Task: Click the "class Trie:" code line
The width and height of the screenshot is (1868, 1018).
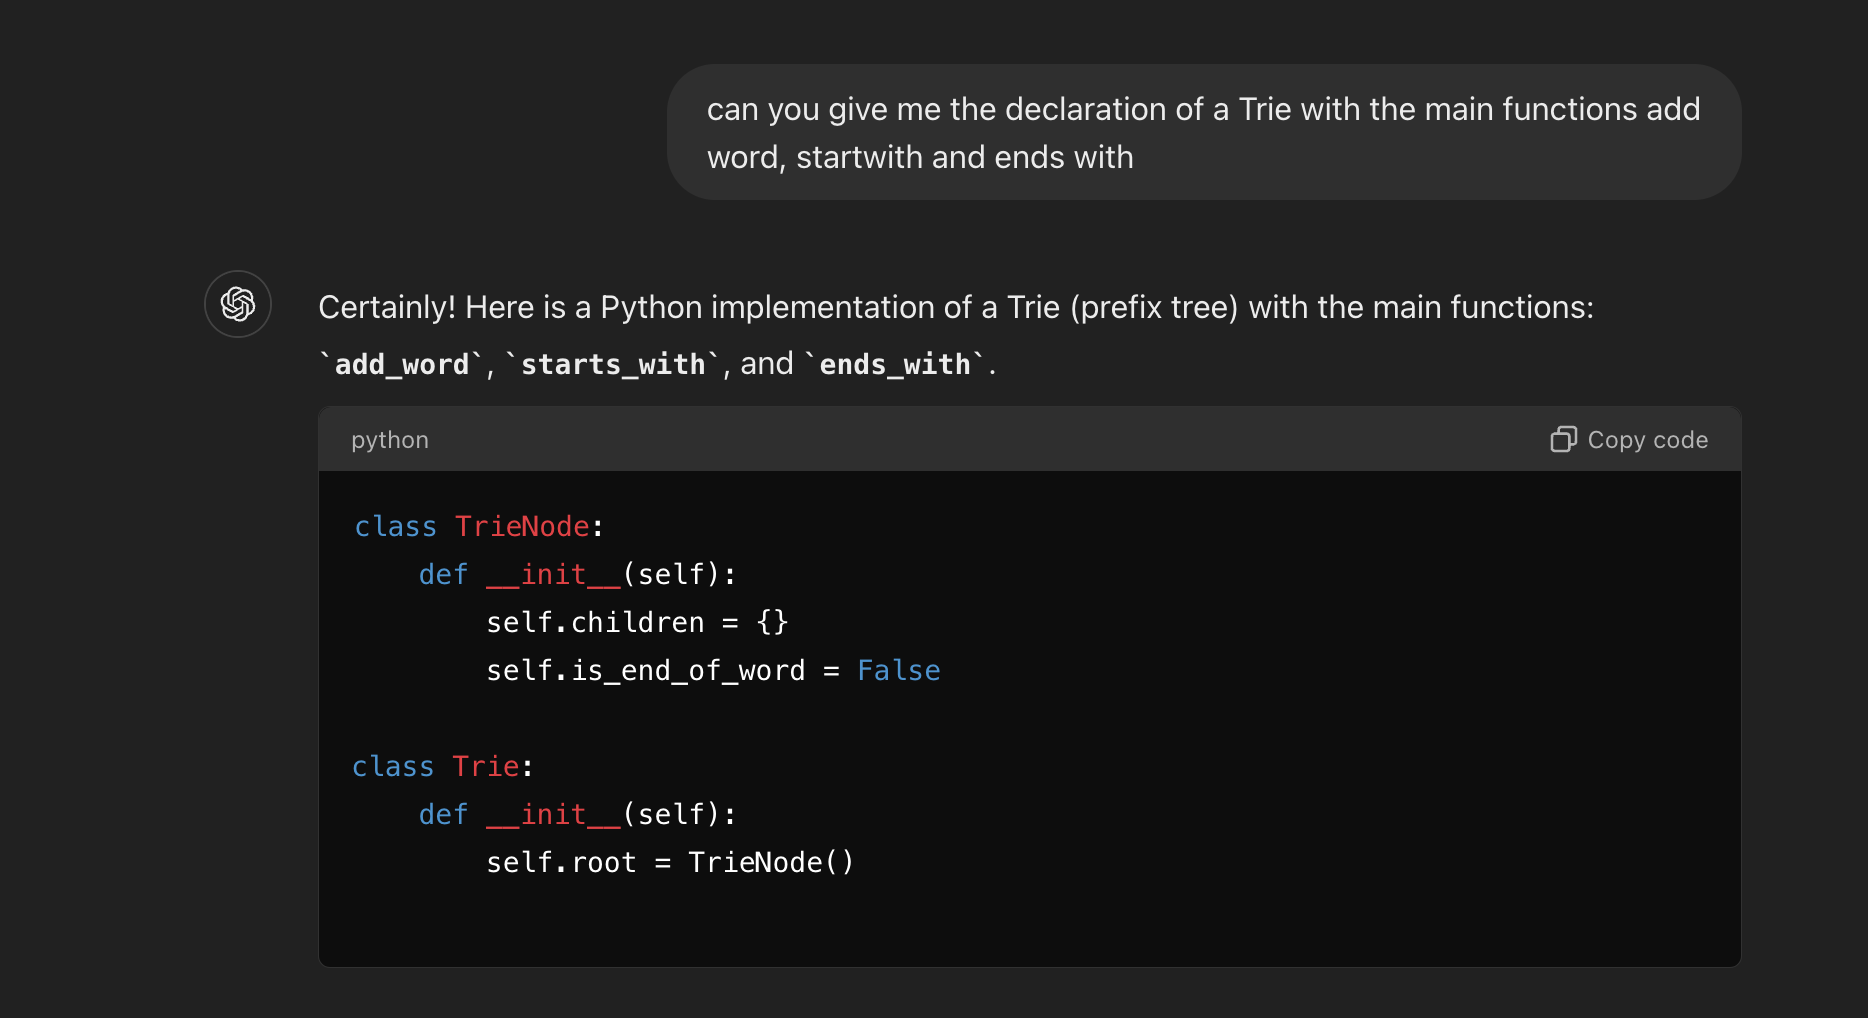Action: tap(443, 766)
